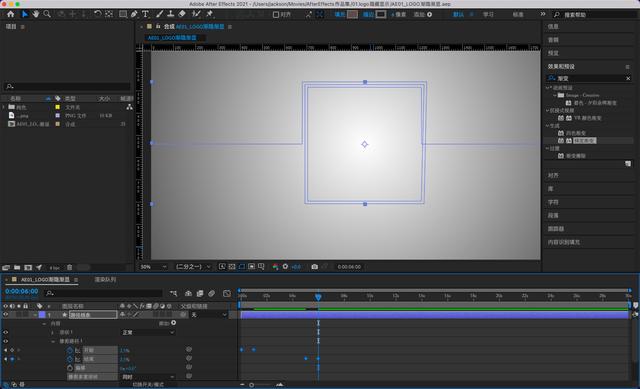Create new folder in Project panel

(x=17, y=267)
